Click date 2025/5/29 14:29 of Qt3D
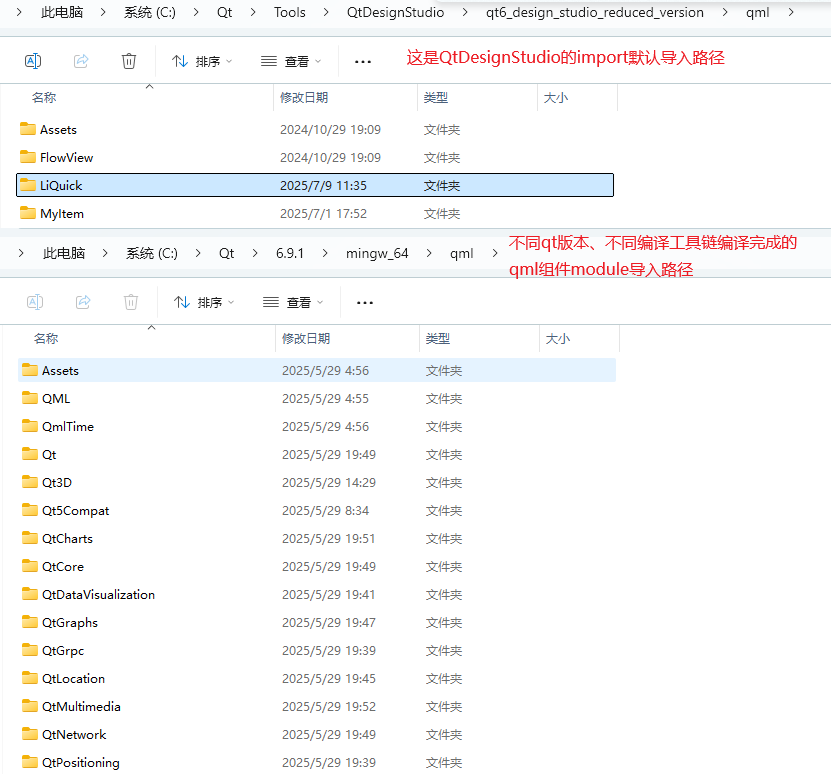The image size is (831, 774). pos(329,482)
